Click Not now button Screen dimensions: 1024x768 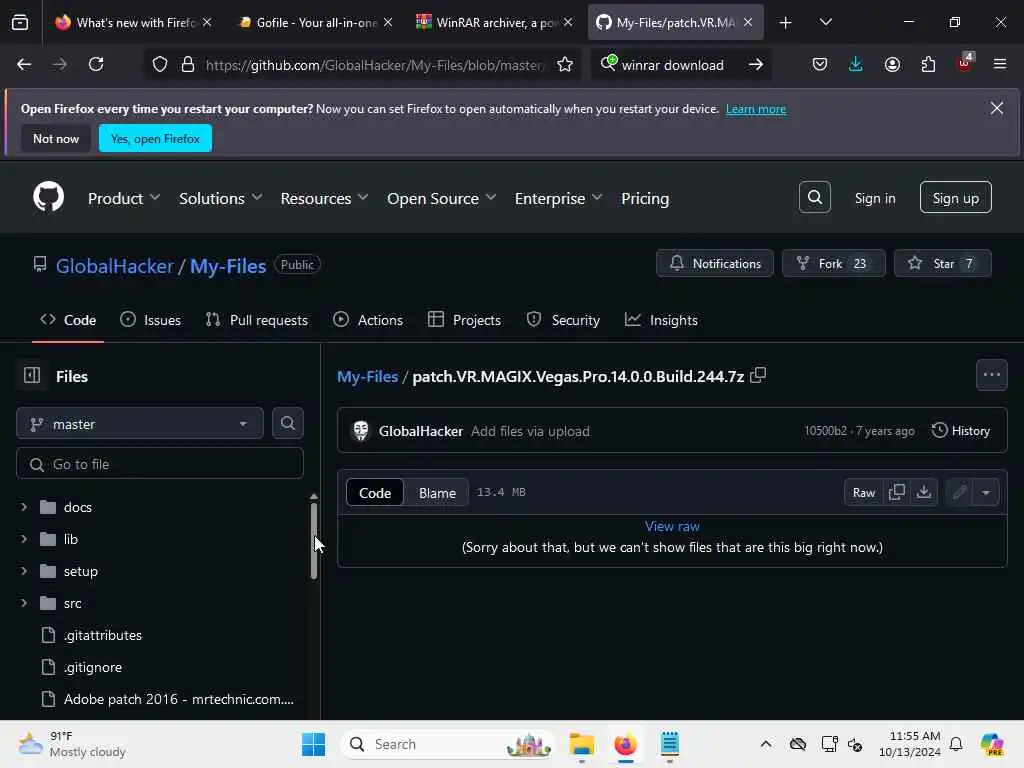(x=56, y=138)
